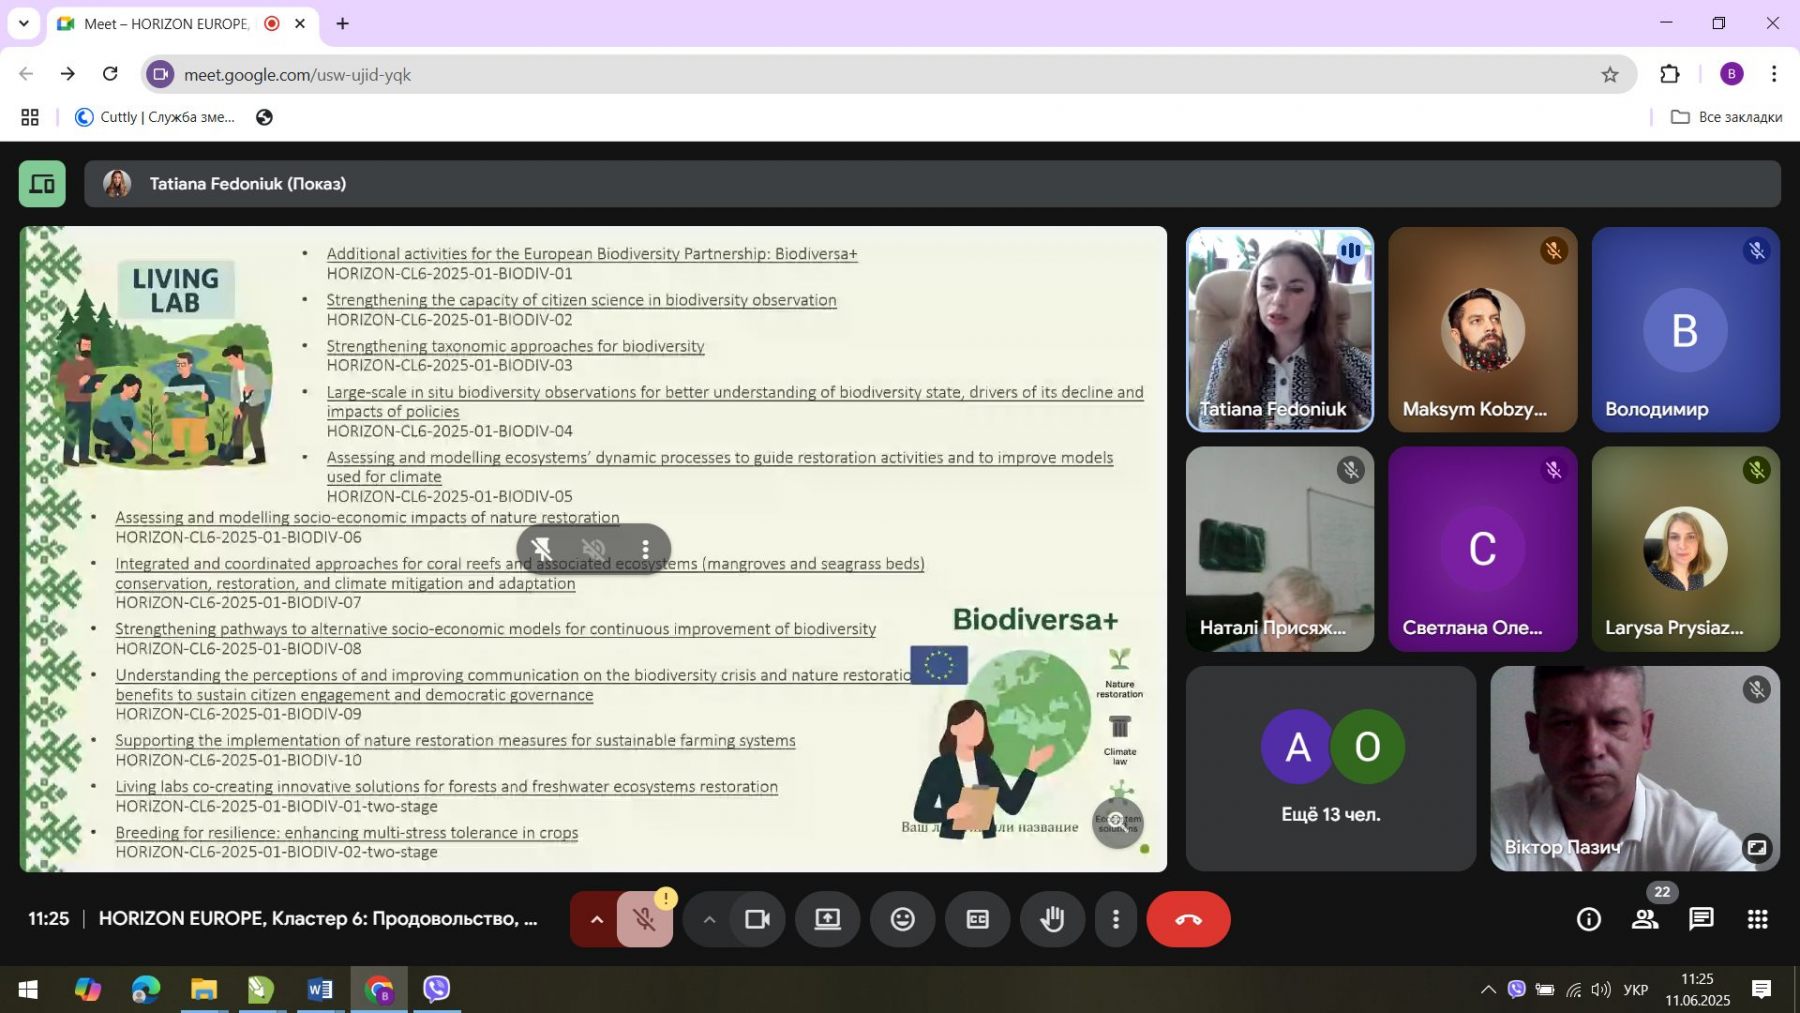Open the 'Ещё 13 чел.' participants tile
The height and width of the screenshot is (1013, 1800).
tap(1331, 768)
